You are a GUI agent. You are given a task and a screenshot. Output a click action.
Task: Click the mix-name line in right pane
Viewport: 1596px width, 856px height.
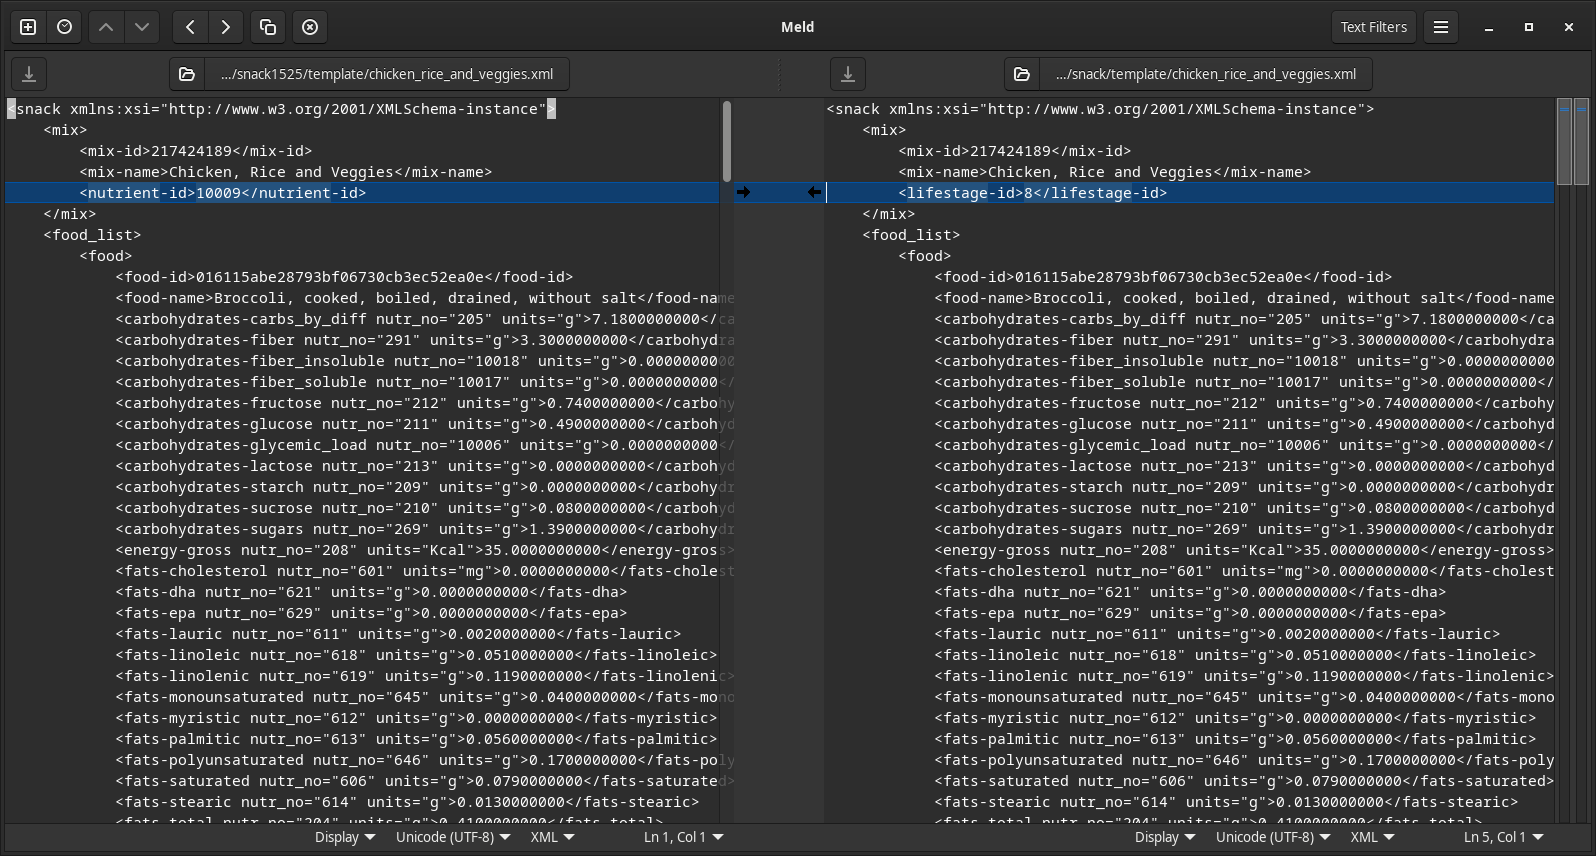coord(1104,172)
